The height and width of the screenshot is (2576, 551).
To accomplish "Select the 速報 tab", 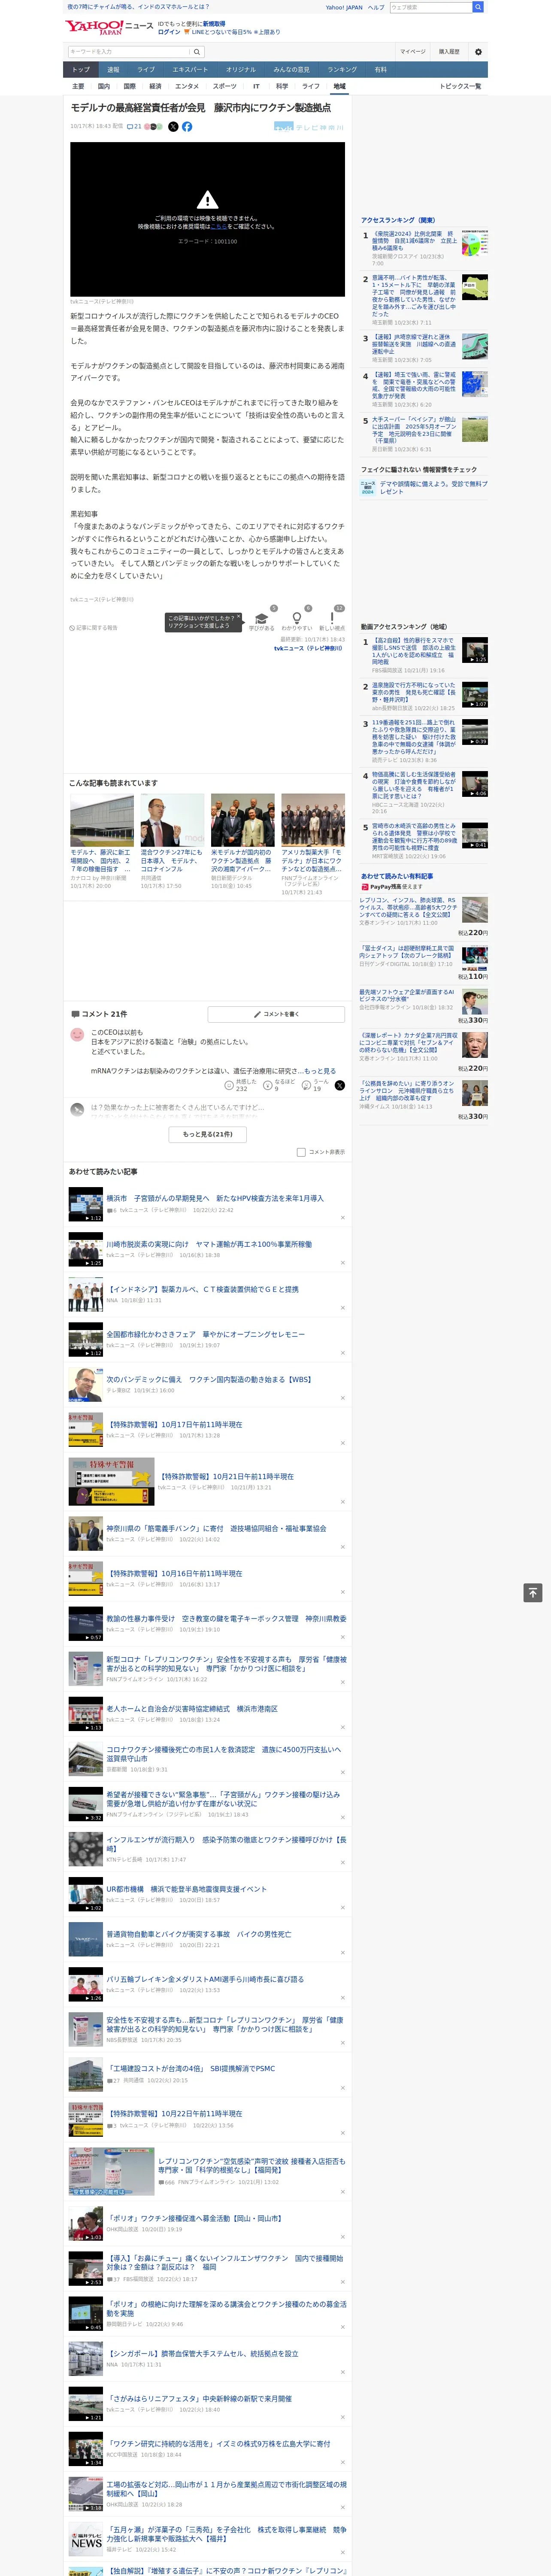I will point(113,70).
